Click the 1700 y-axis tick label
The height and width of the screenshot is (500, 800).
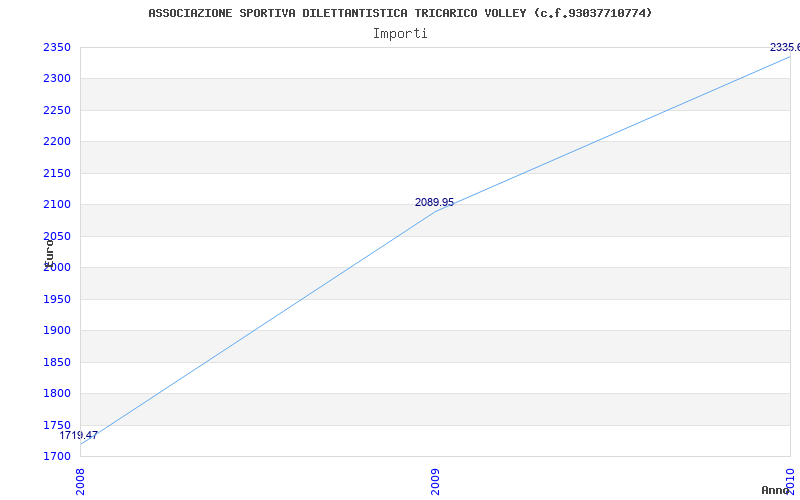click(57, 456)
